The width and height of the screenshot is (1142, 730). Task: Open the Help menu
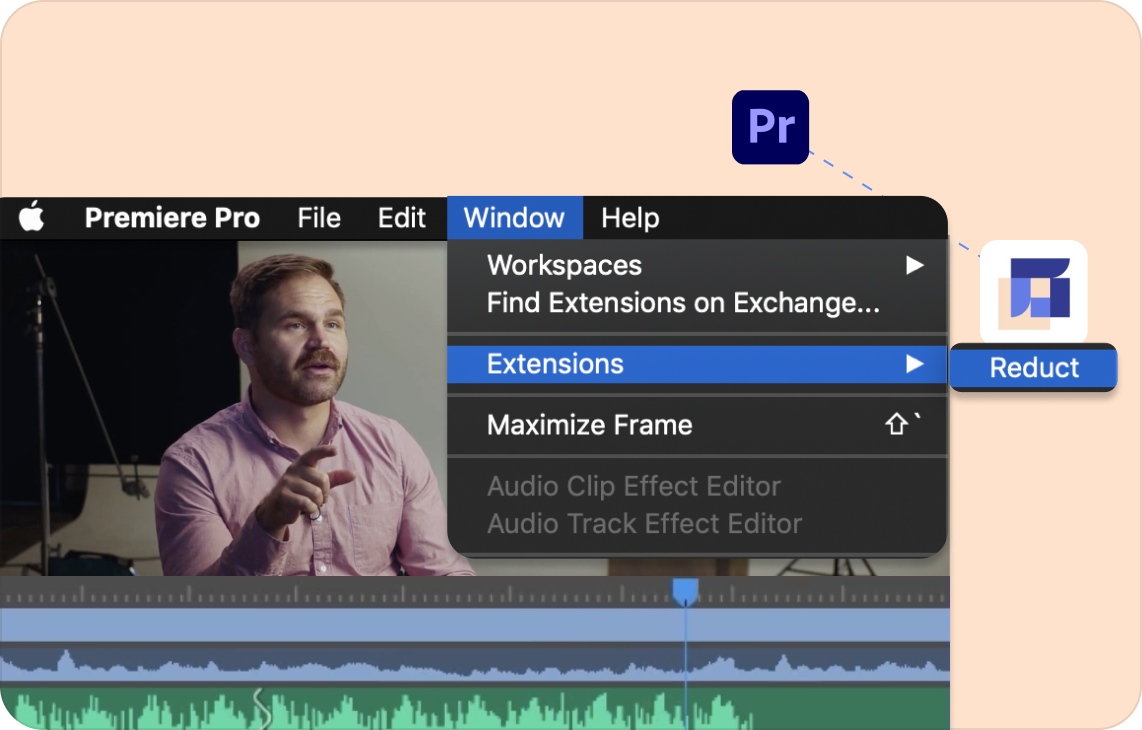point(630,218)
